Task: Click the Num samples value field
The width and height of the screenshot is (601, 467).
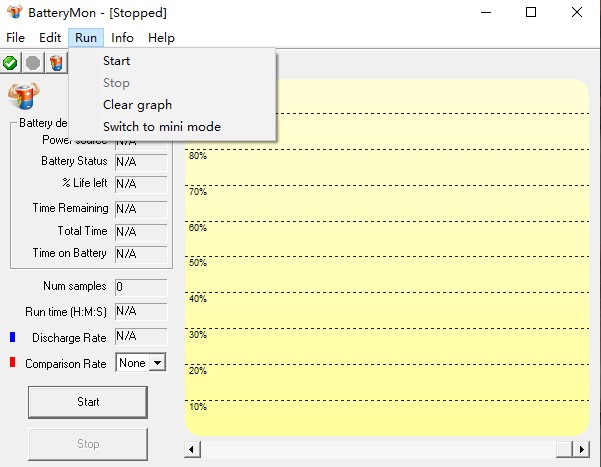Action: click(x=141, y=287)
